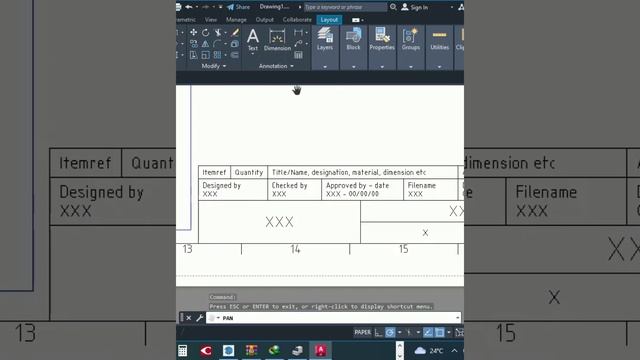Screen dimensions: 640x360
Task: Expand the Modify panel dropdown
Action: (214, 66)
